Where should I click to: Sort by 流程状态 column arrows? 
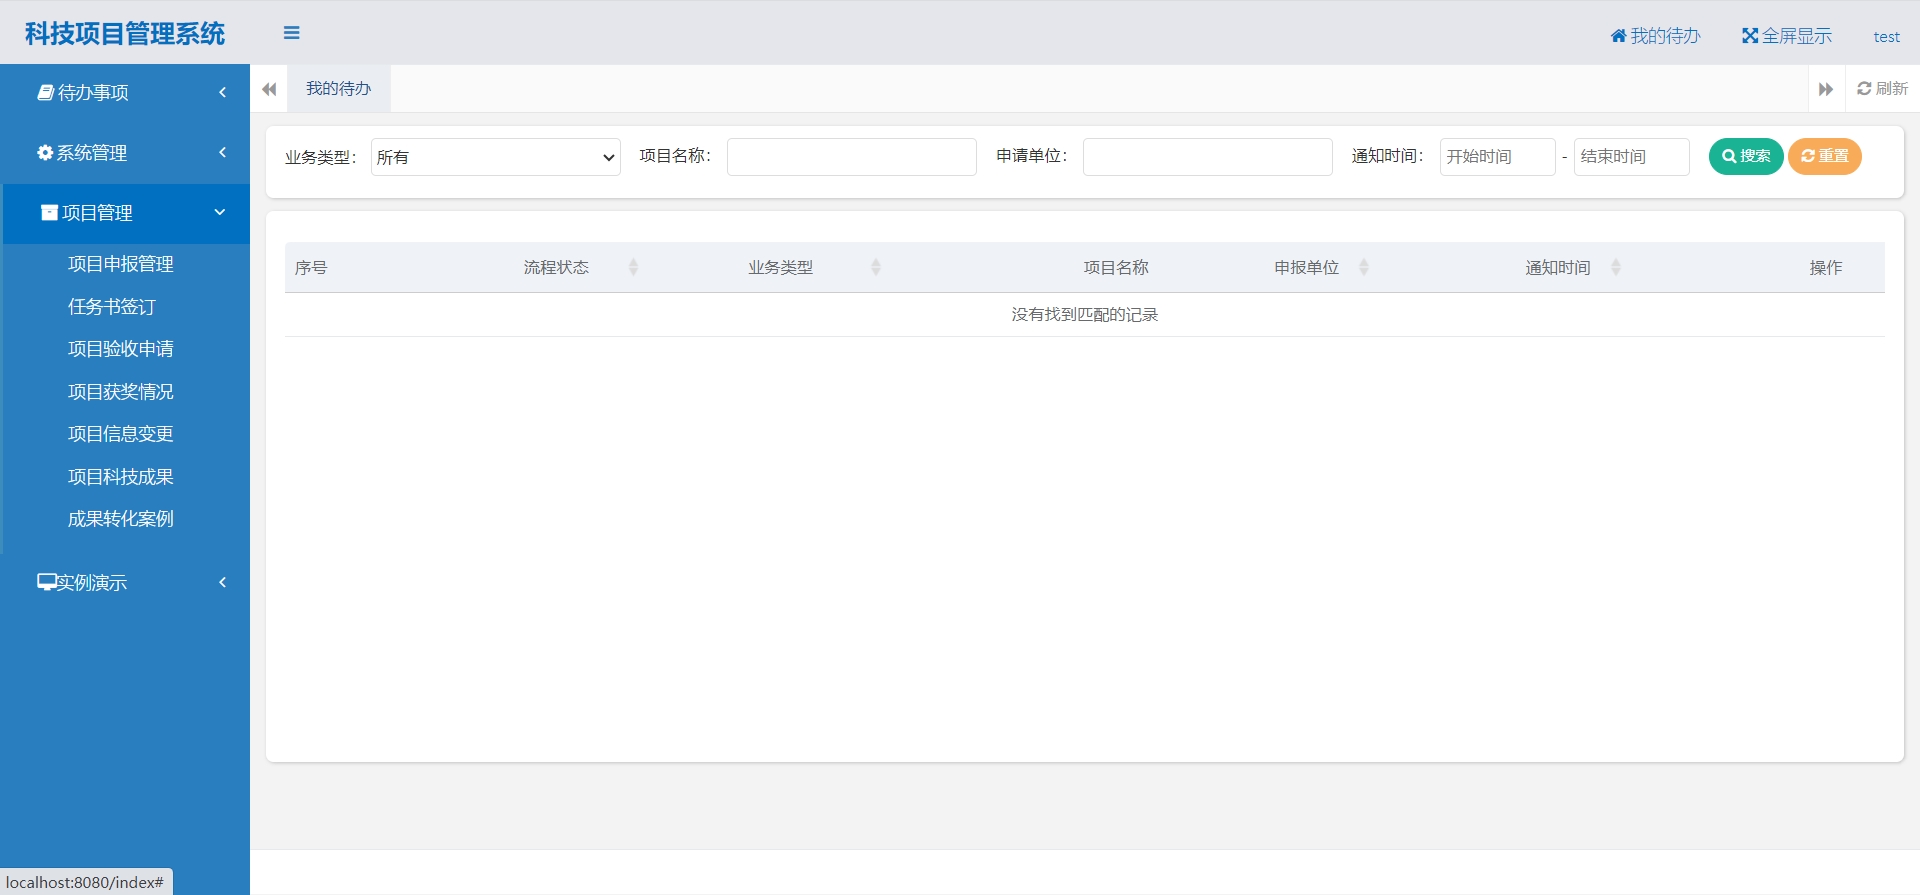pos(633,267)
